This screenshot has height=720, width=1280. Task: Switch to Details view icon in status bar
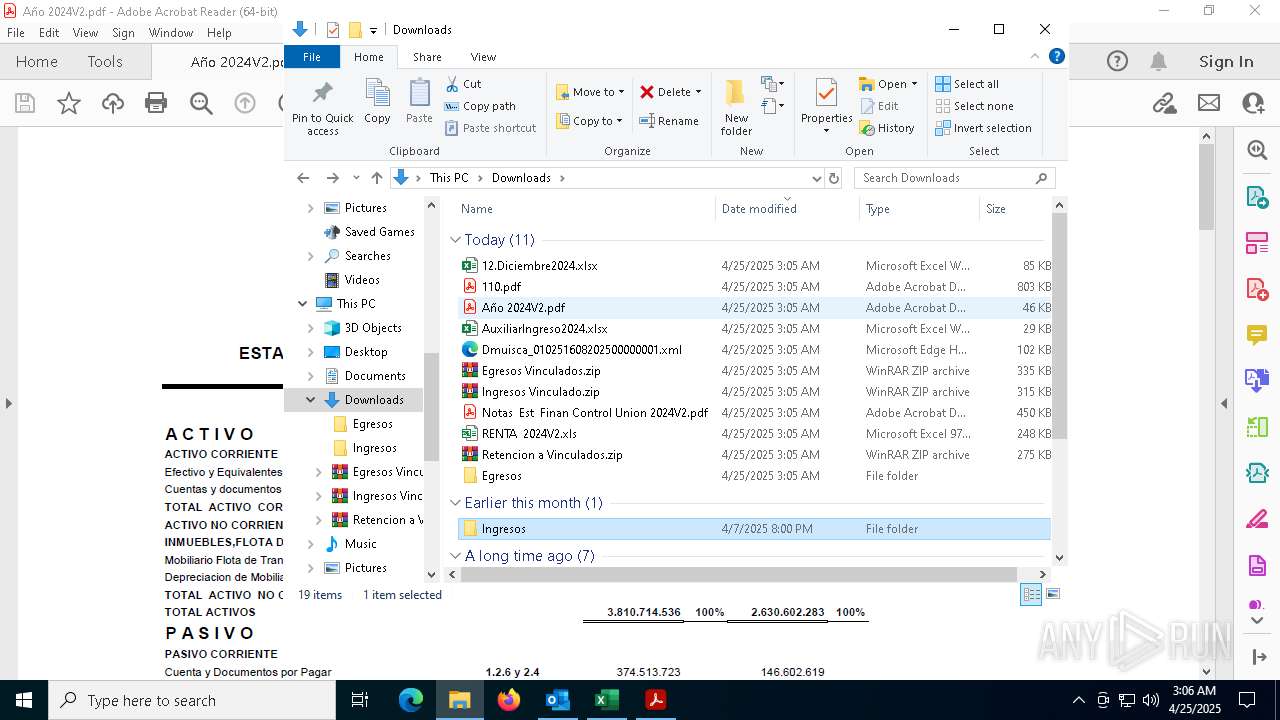(x=1031, y=594)
